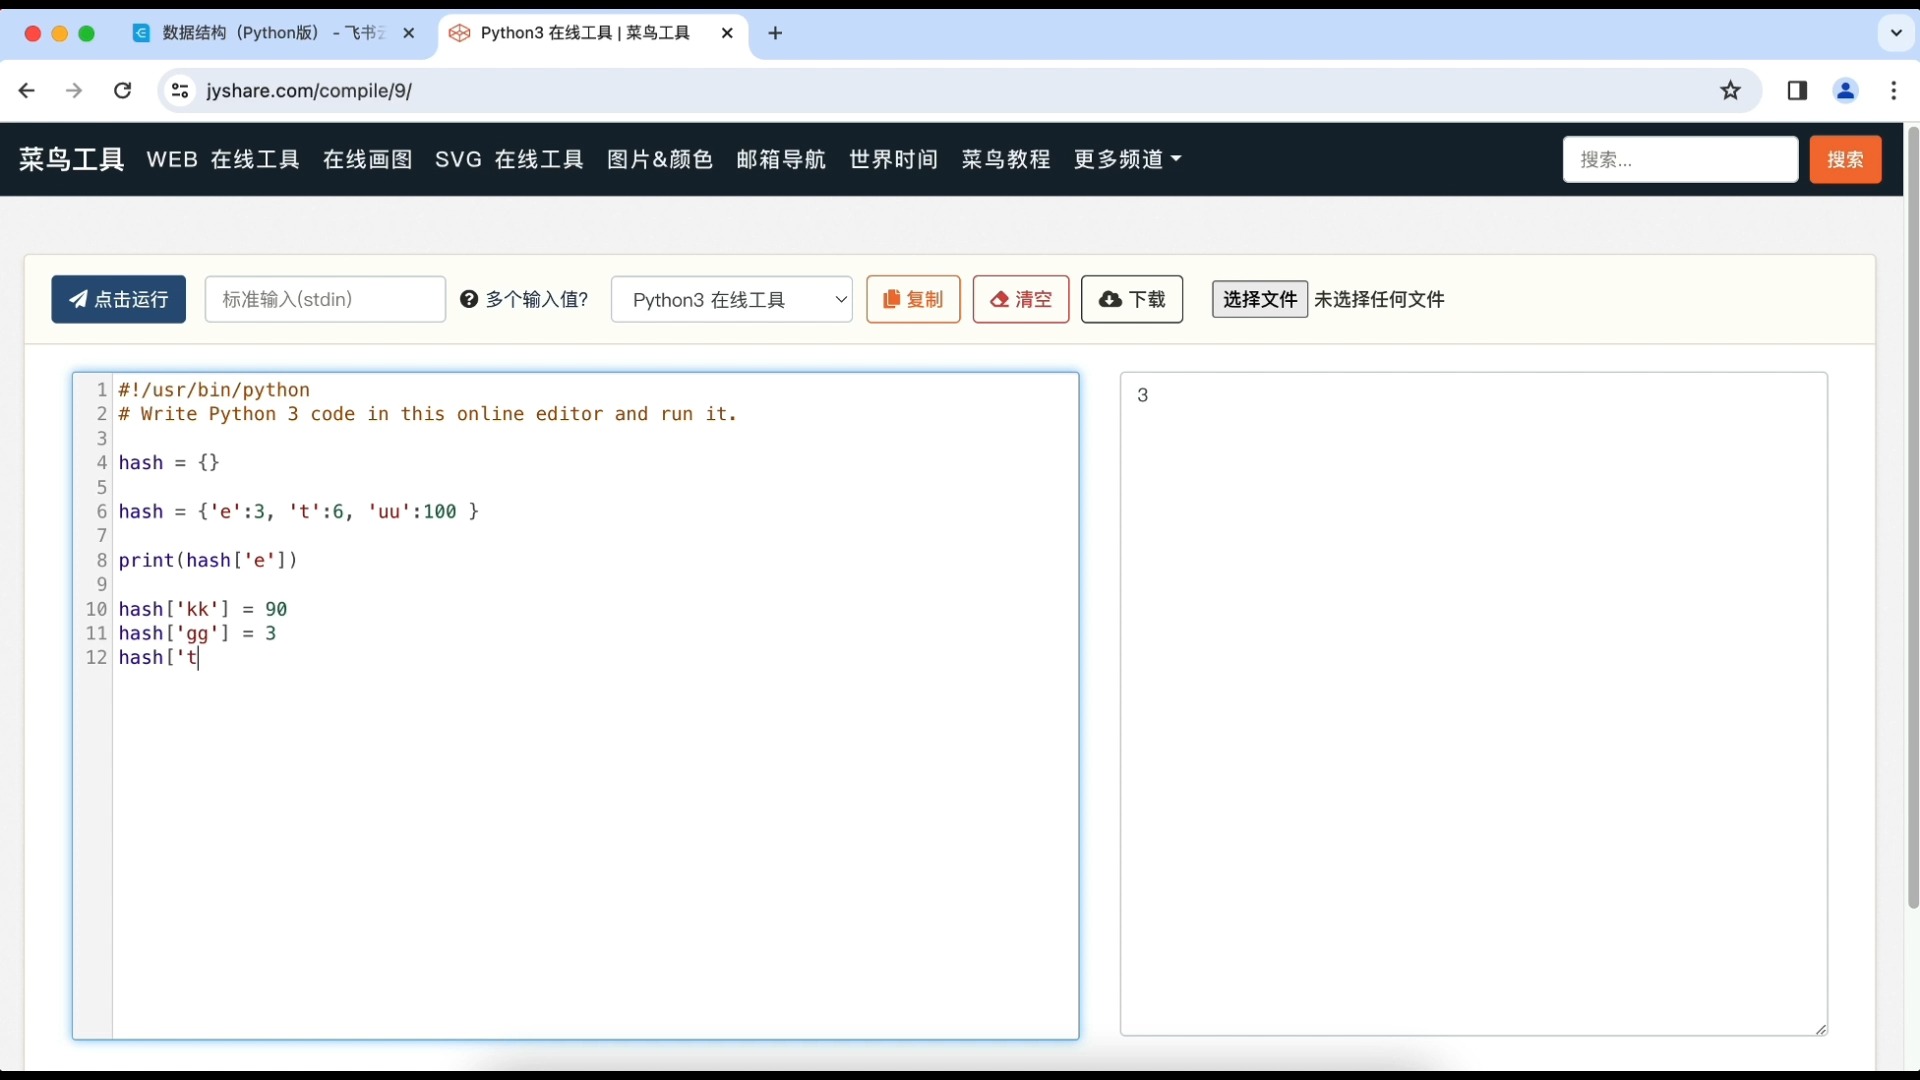
Task: Go forward with the browser arrow
Action: [x=74, y=91]
